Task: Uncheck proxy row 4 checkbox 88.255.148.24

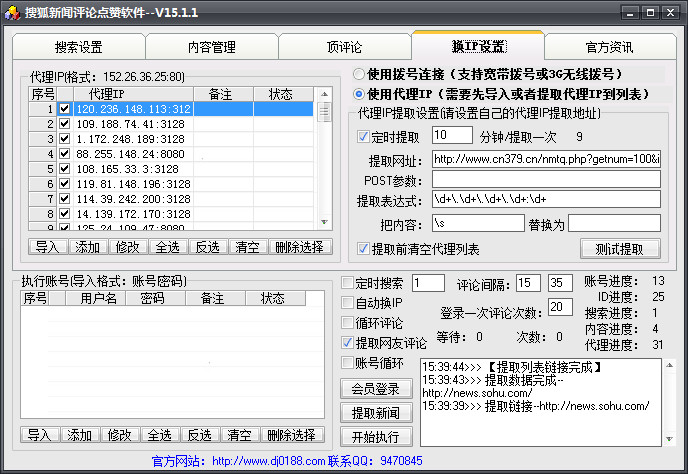Action: tap(64, 154)
